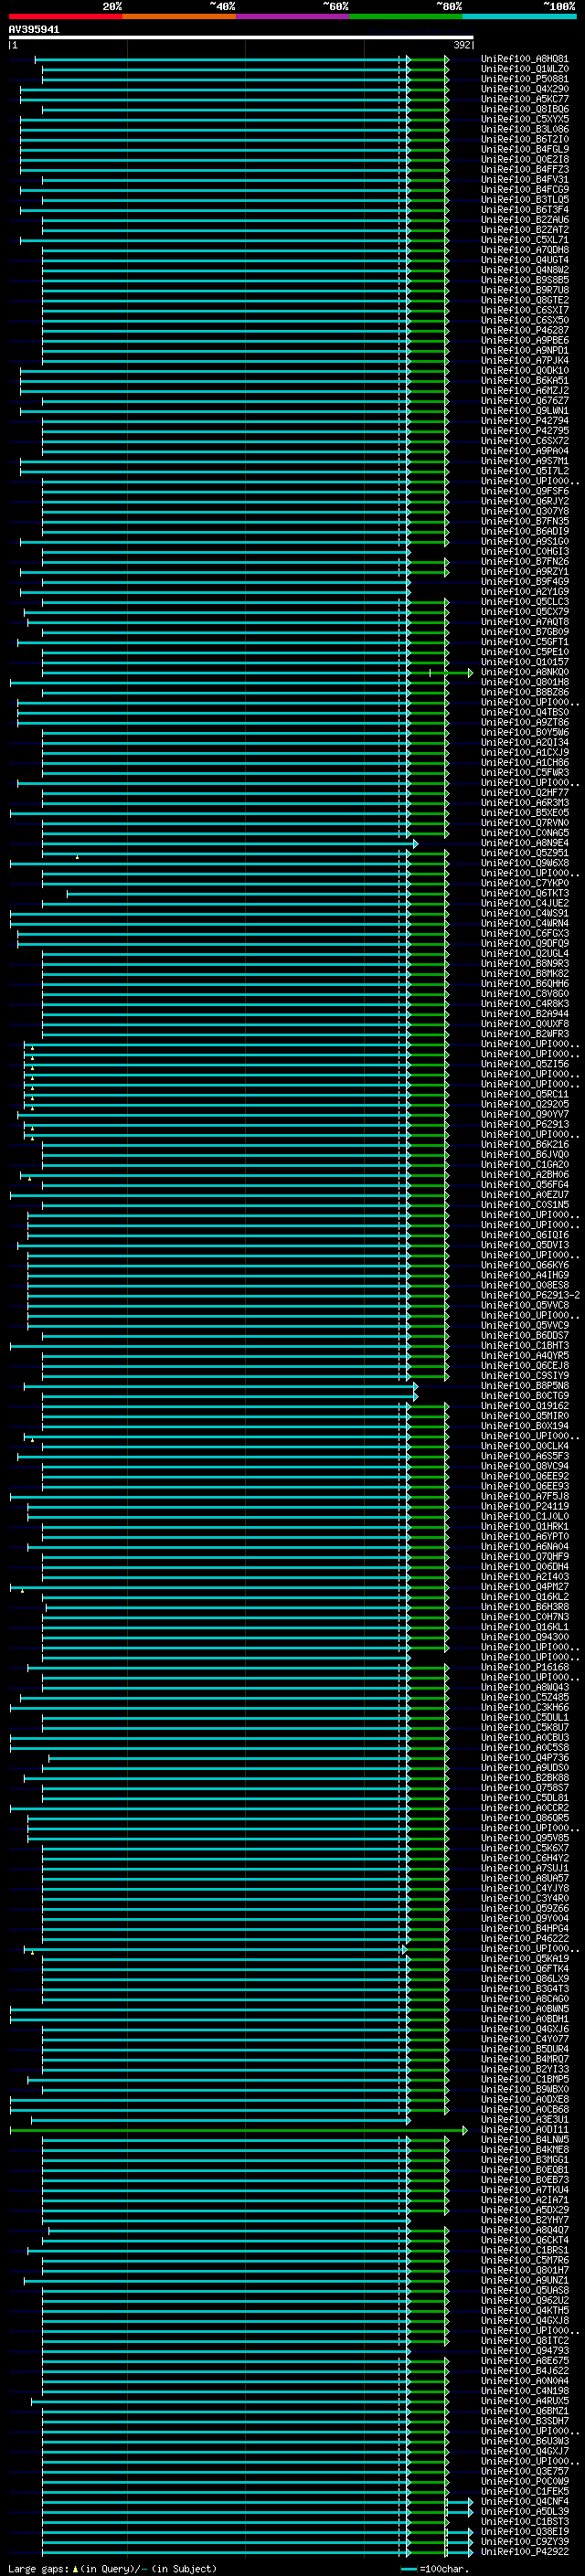Open hit UniRef100_A8HQ81
Viewport: 585px width, 2576px height.
pyautogui.click(x=525, y=59)
